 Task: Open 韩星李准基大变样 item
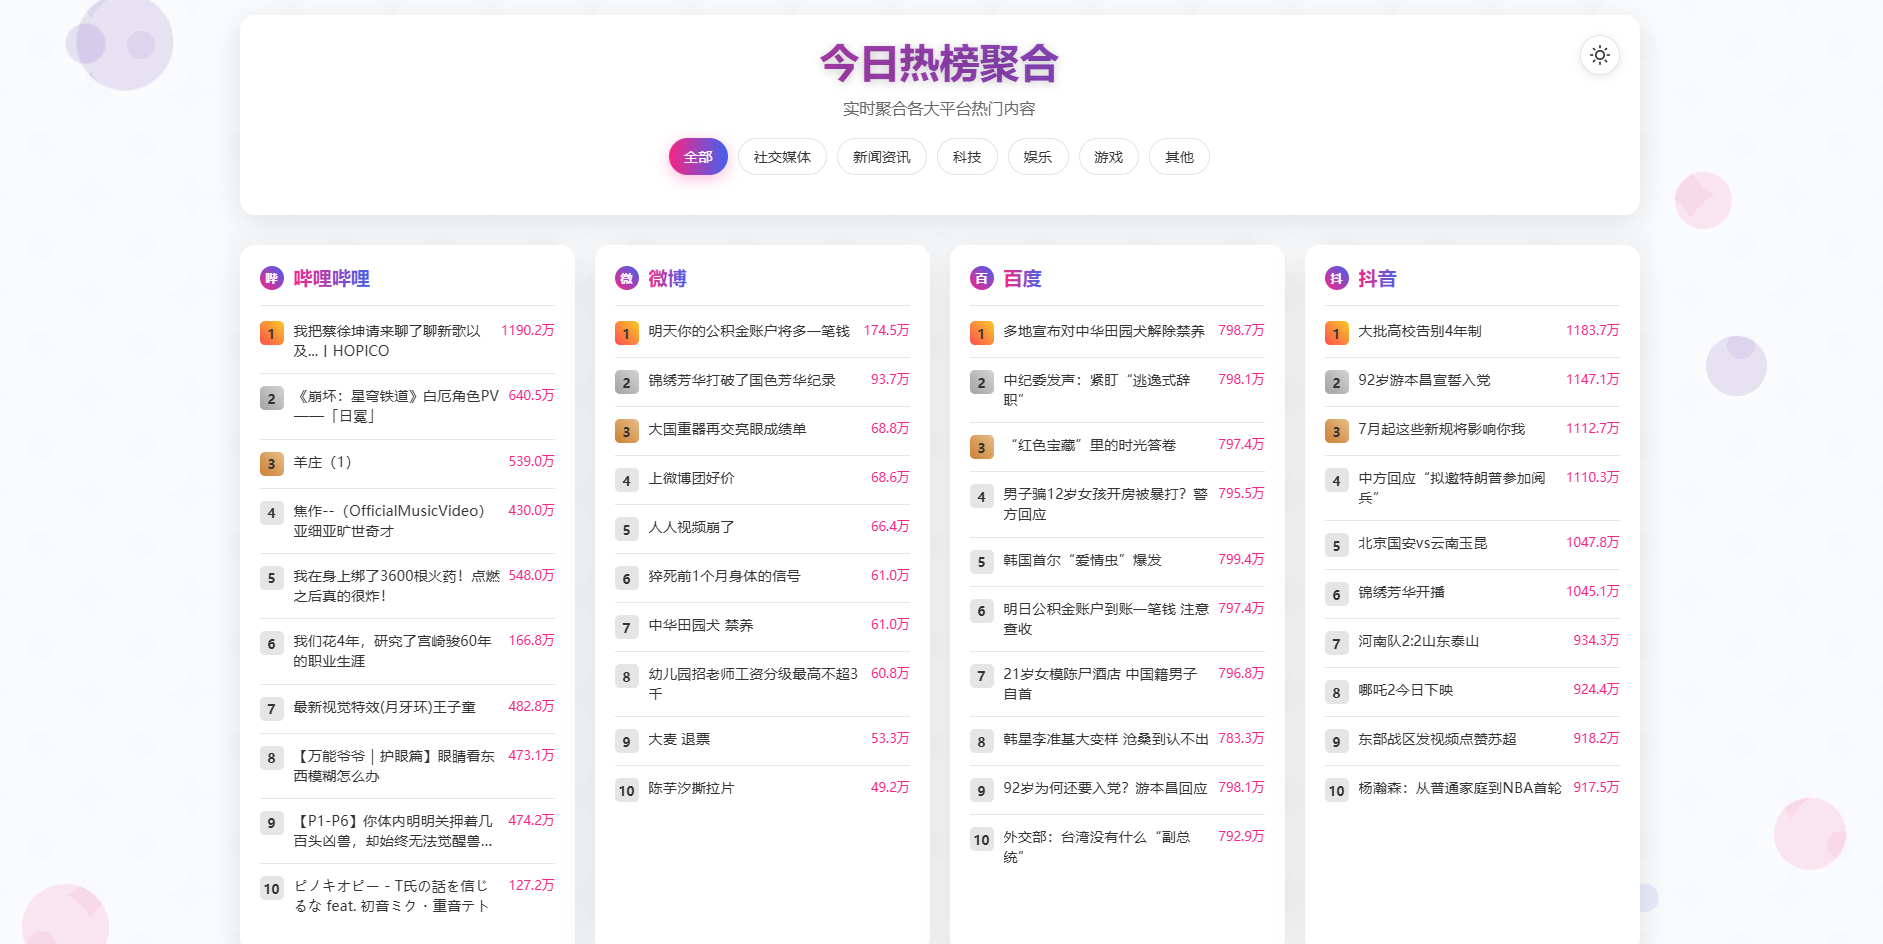pyautogui.click(x=1106, y=739)
